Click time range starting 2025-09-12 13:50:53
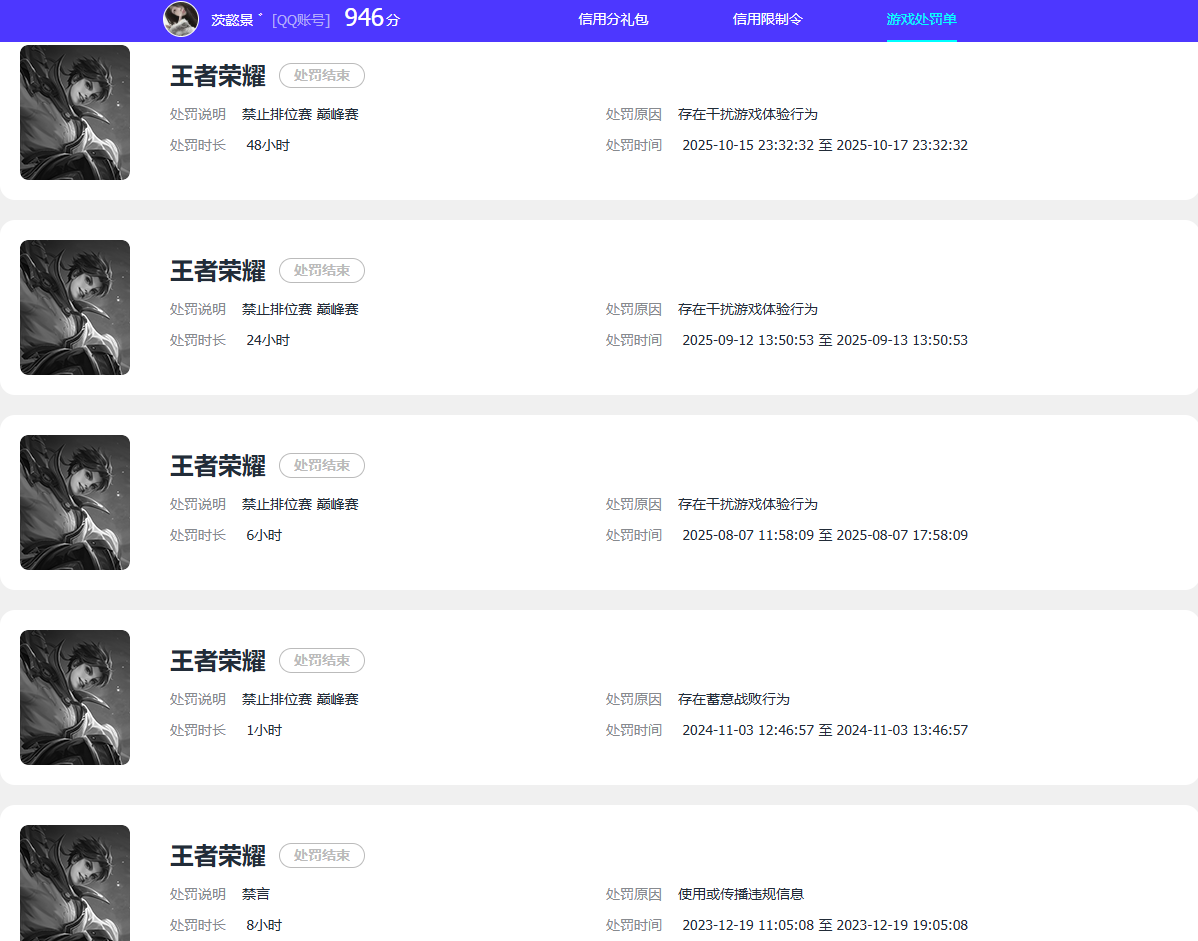 pyautogui.click(x=825, y=340)
